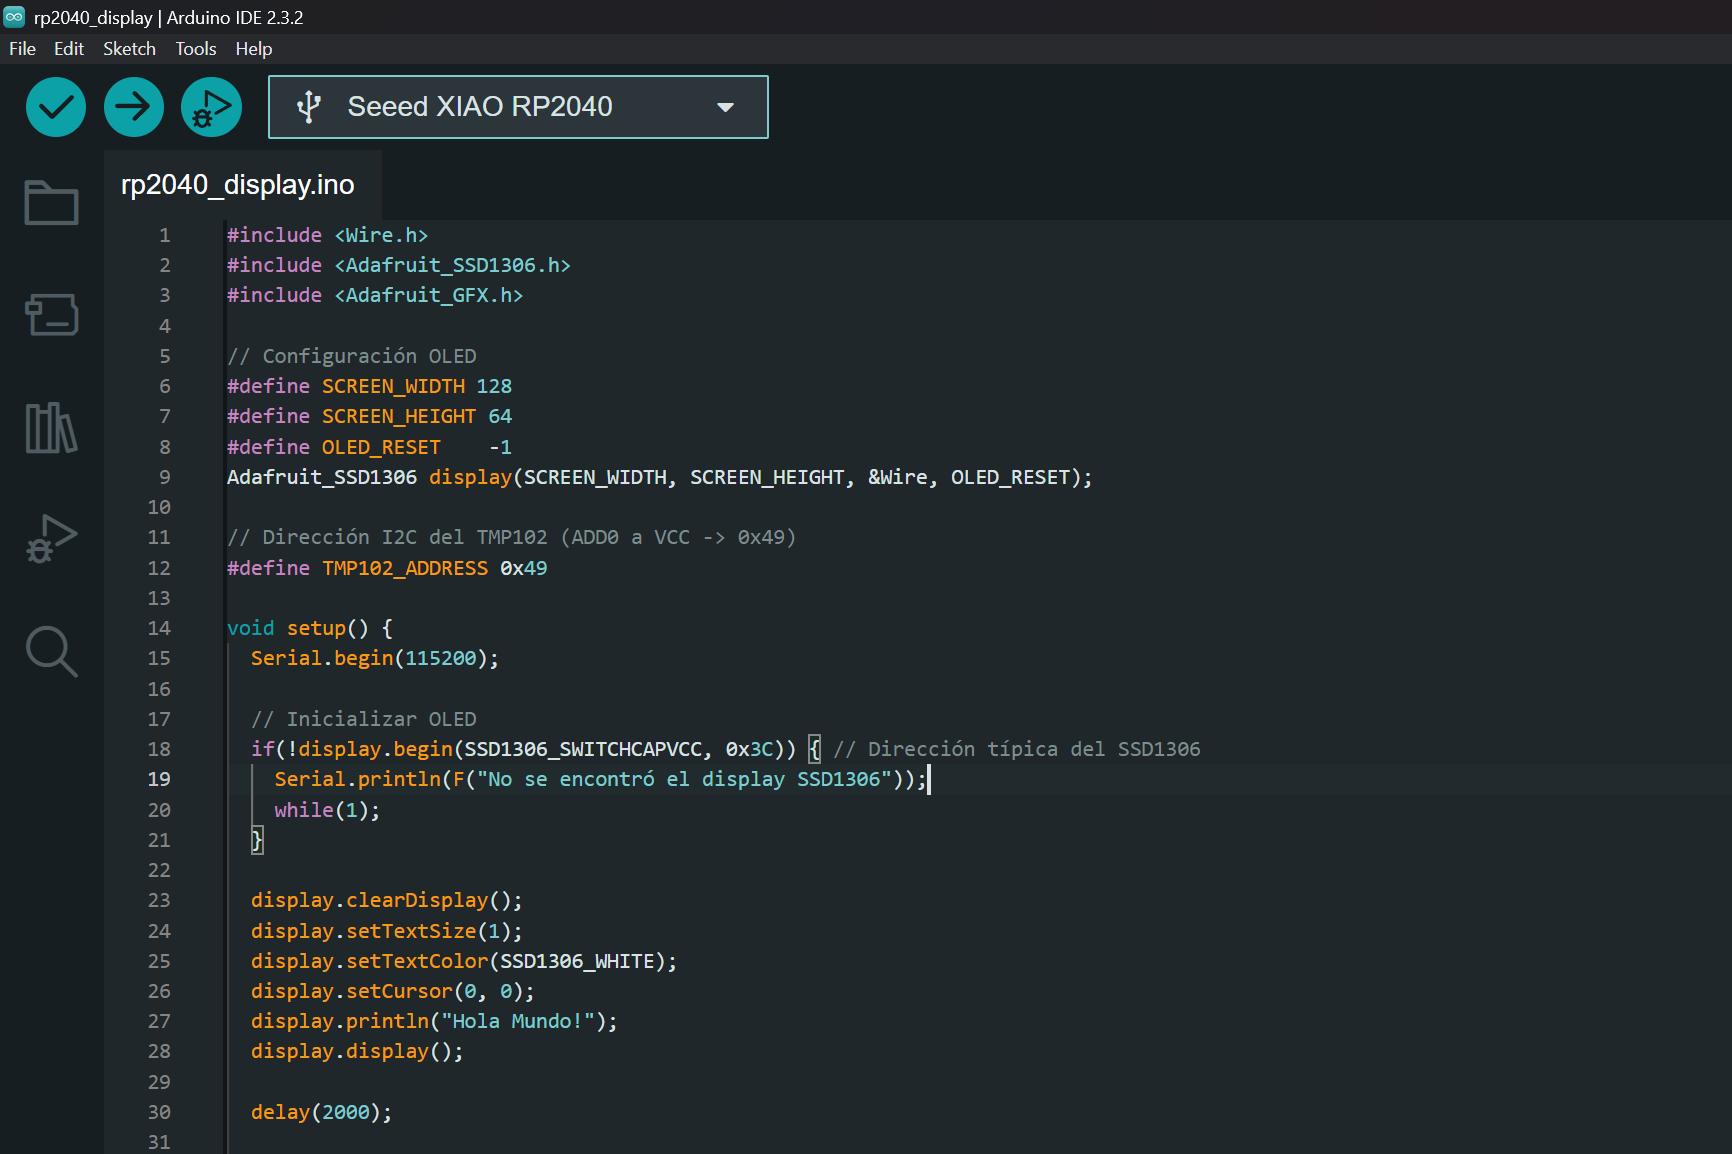Click the println "Hola Mundo!" line
1732x1154 pixels.
pyautogui.click(x=434, y=1021)
